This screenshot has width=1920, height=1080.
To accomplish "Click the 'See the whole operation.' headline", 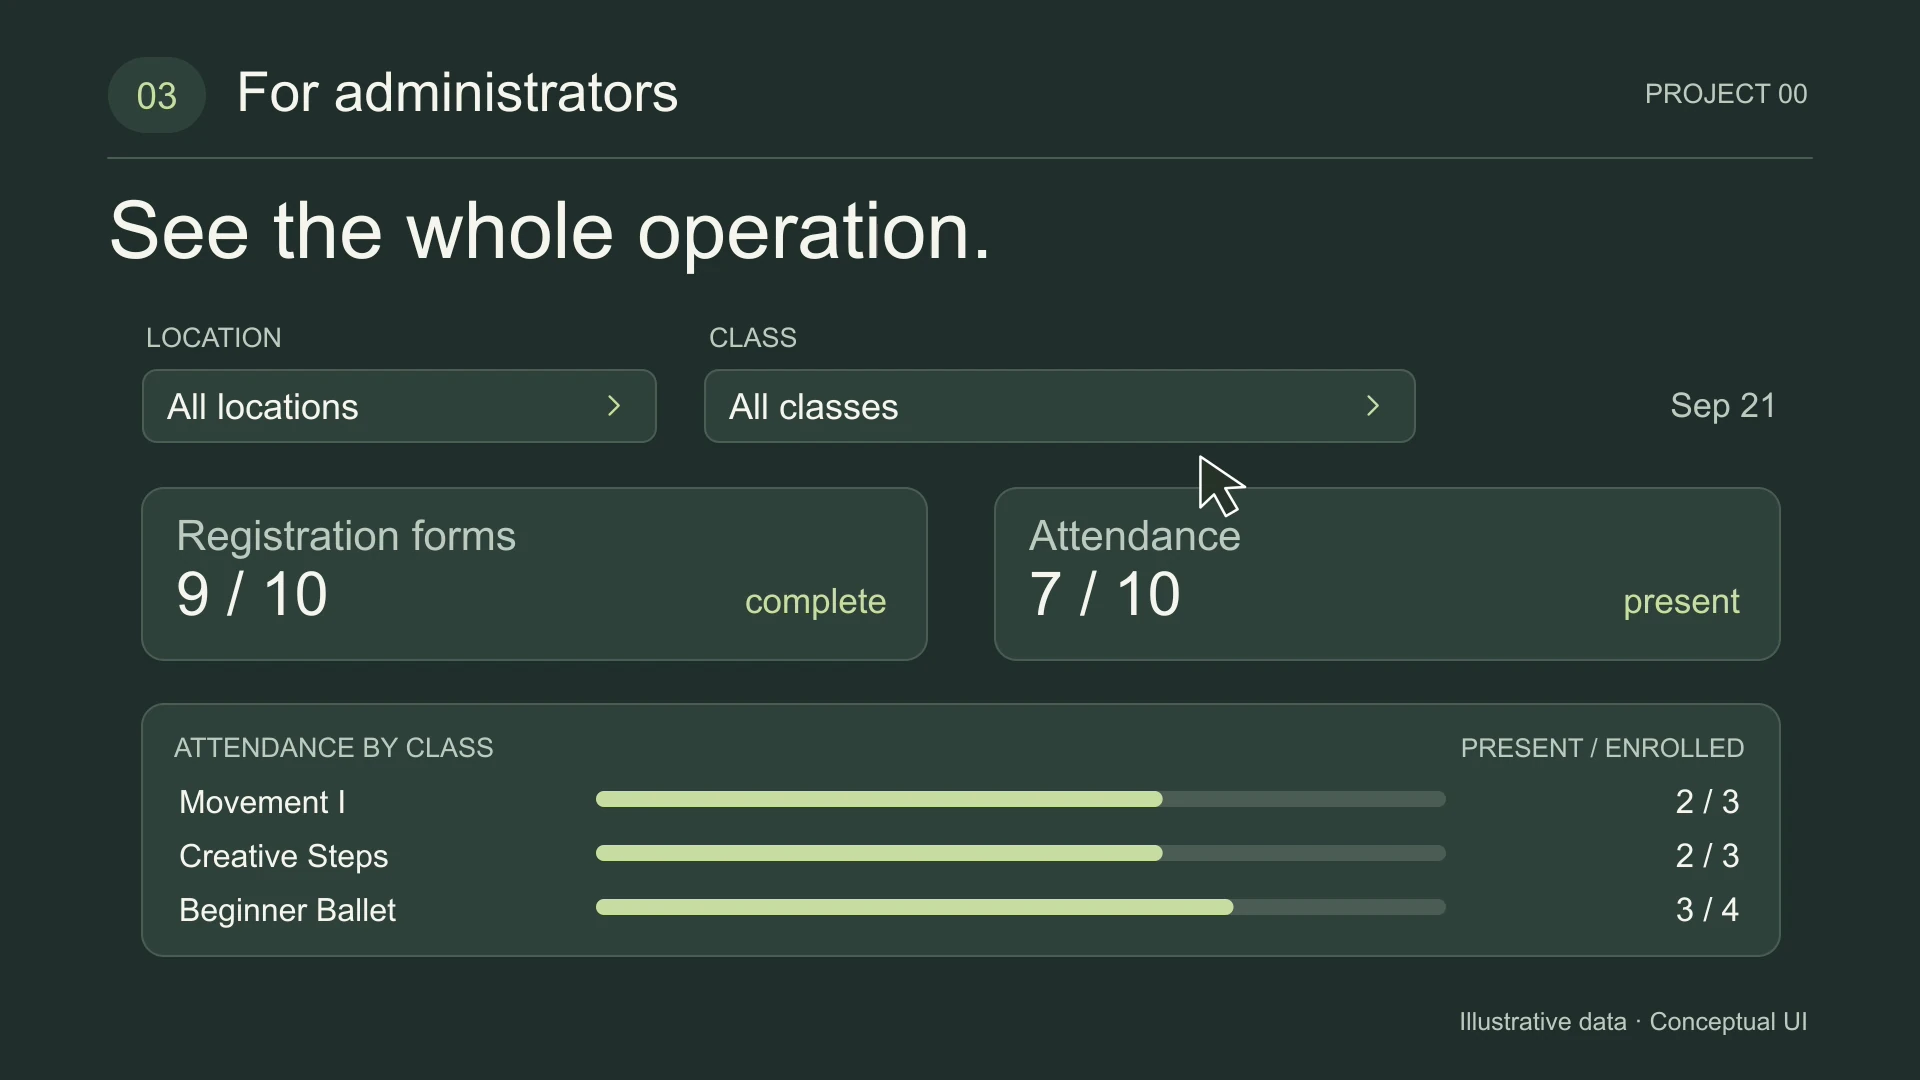I will (x=550, y=232).
